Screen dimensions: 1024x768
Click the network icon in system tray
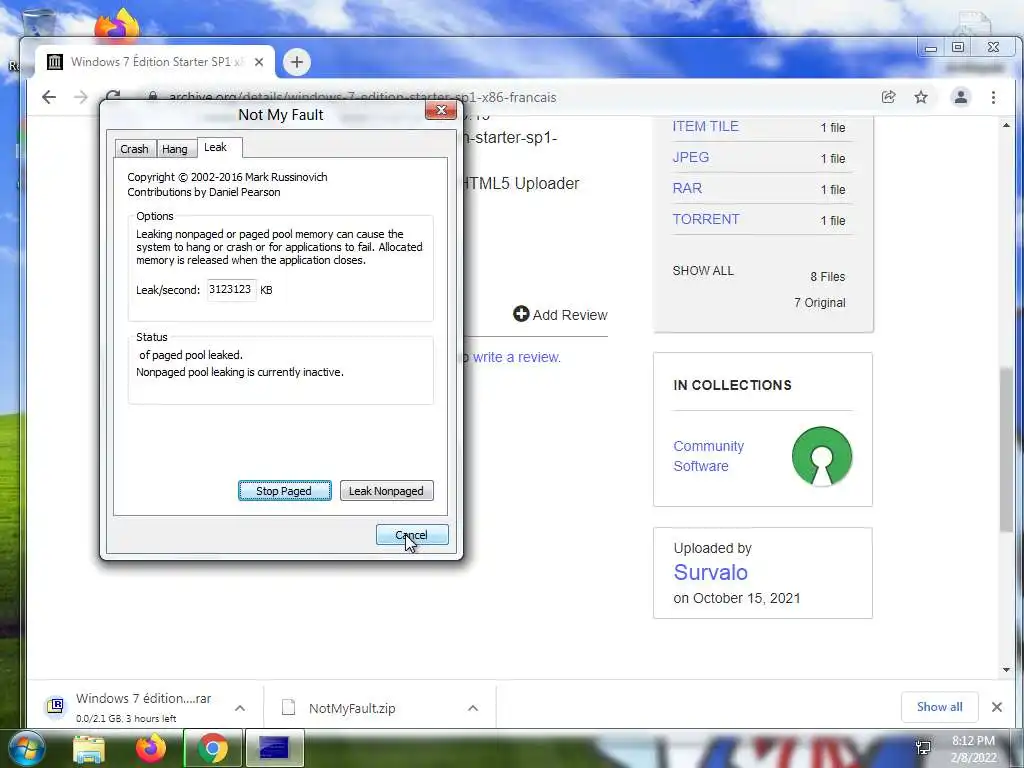point(923,748)
